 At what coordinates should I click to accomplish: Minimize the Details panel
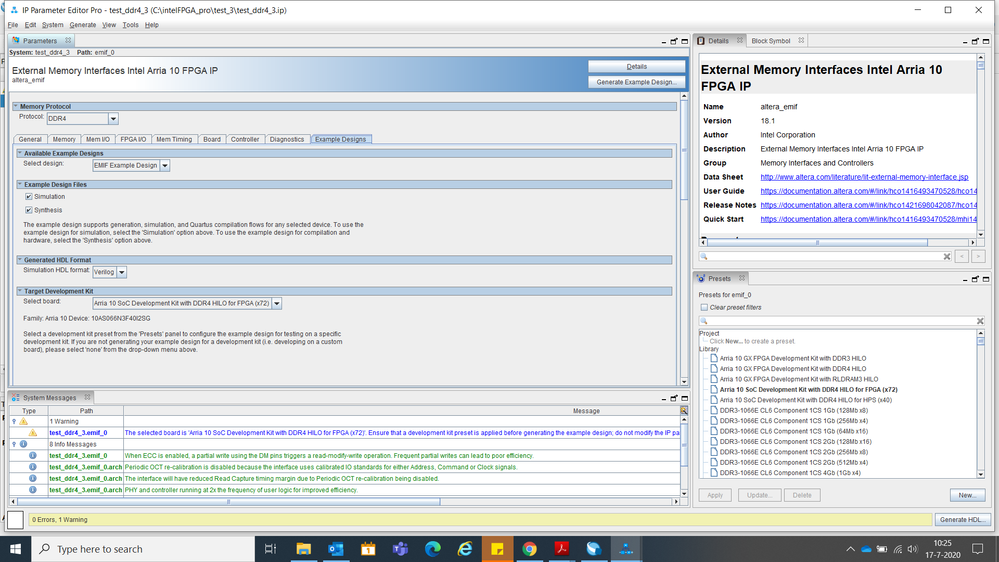(965, 41)
